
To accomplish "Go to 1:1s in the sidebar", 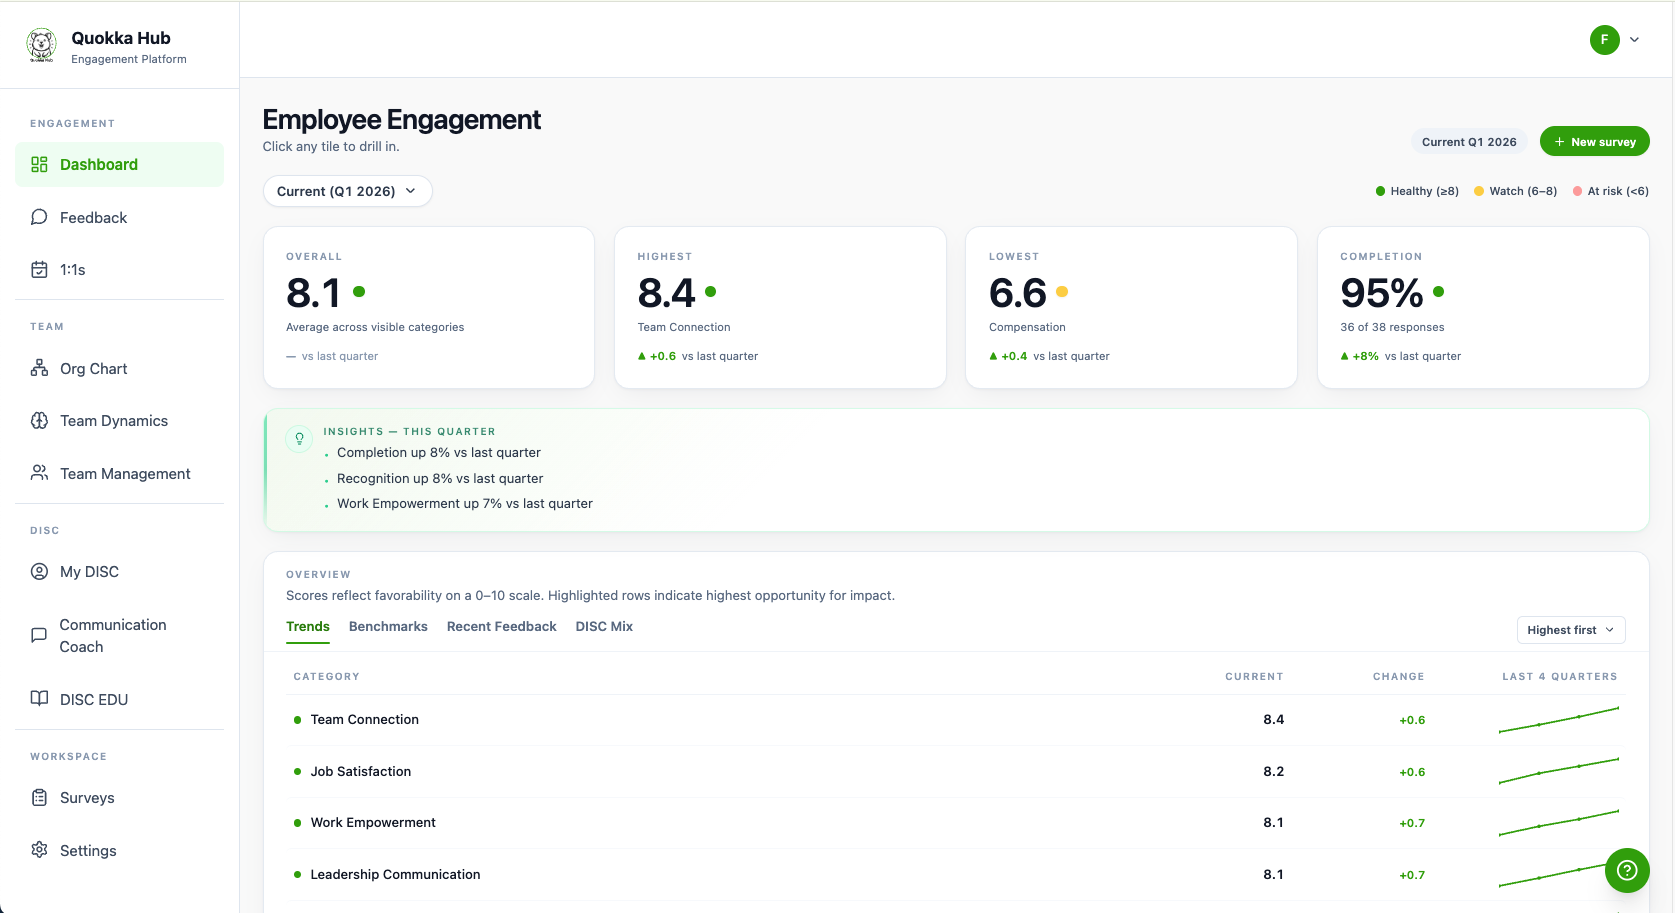I will pyautogui.click(x=119, y=269).
